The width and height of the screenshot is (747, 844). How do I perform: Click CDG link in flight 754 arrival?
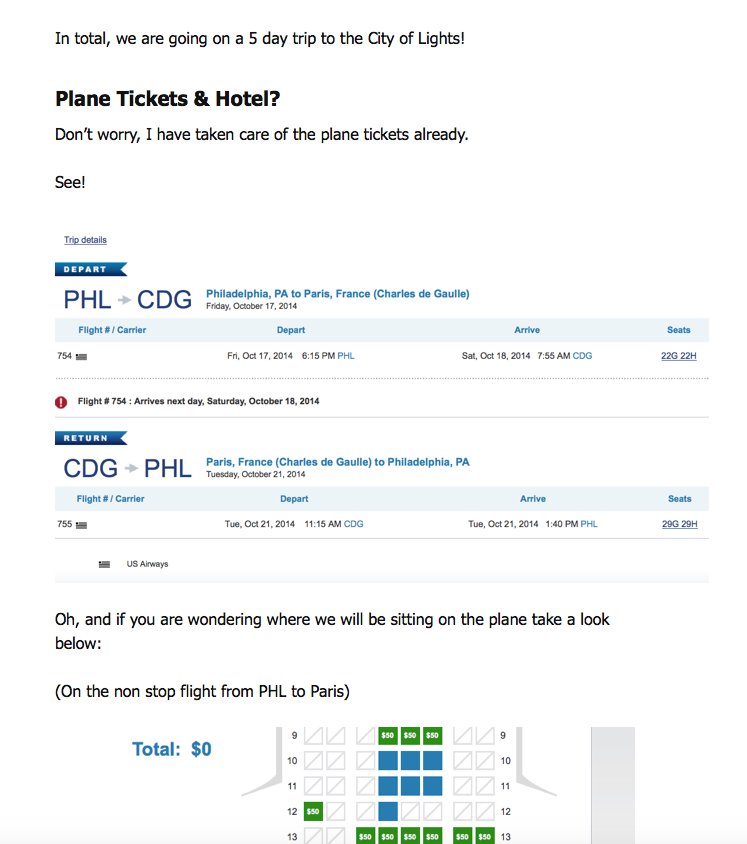click(x=582, y=356)
